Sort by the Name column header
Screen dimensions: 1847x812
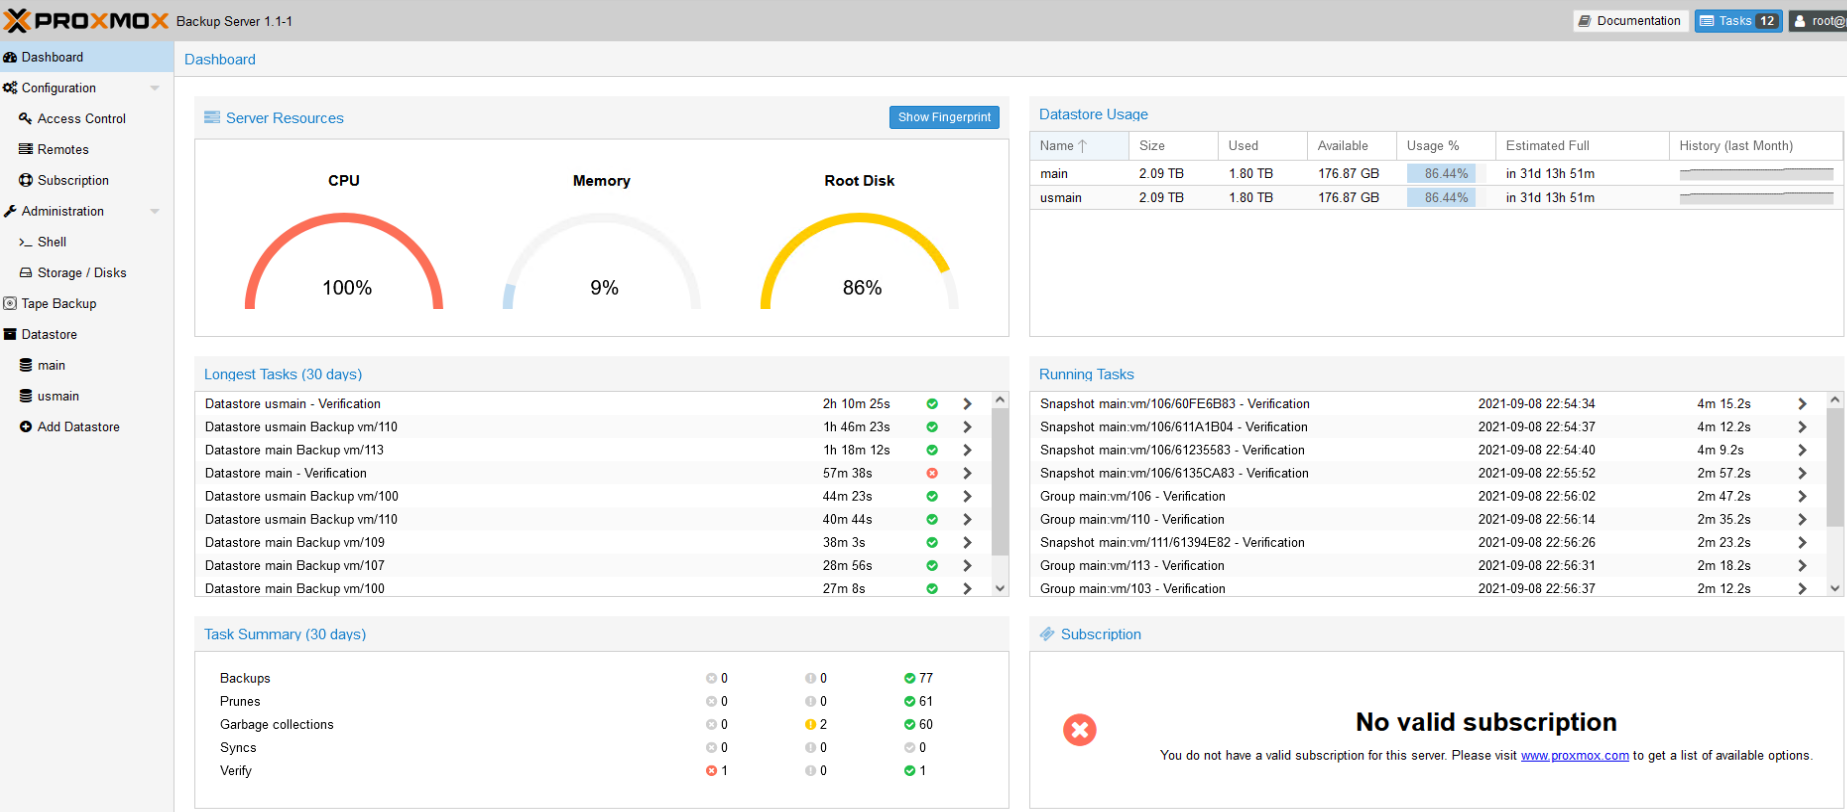(x=1079, y=146)
